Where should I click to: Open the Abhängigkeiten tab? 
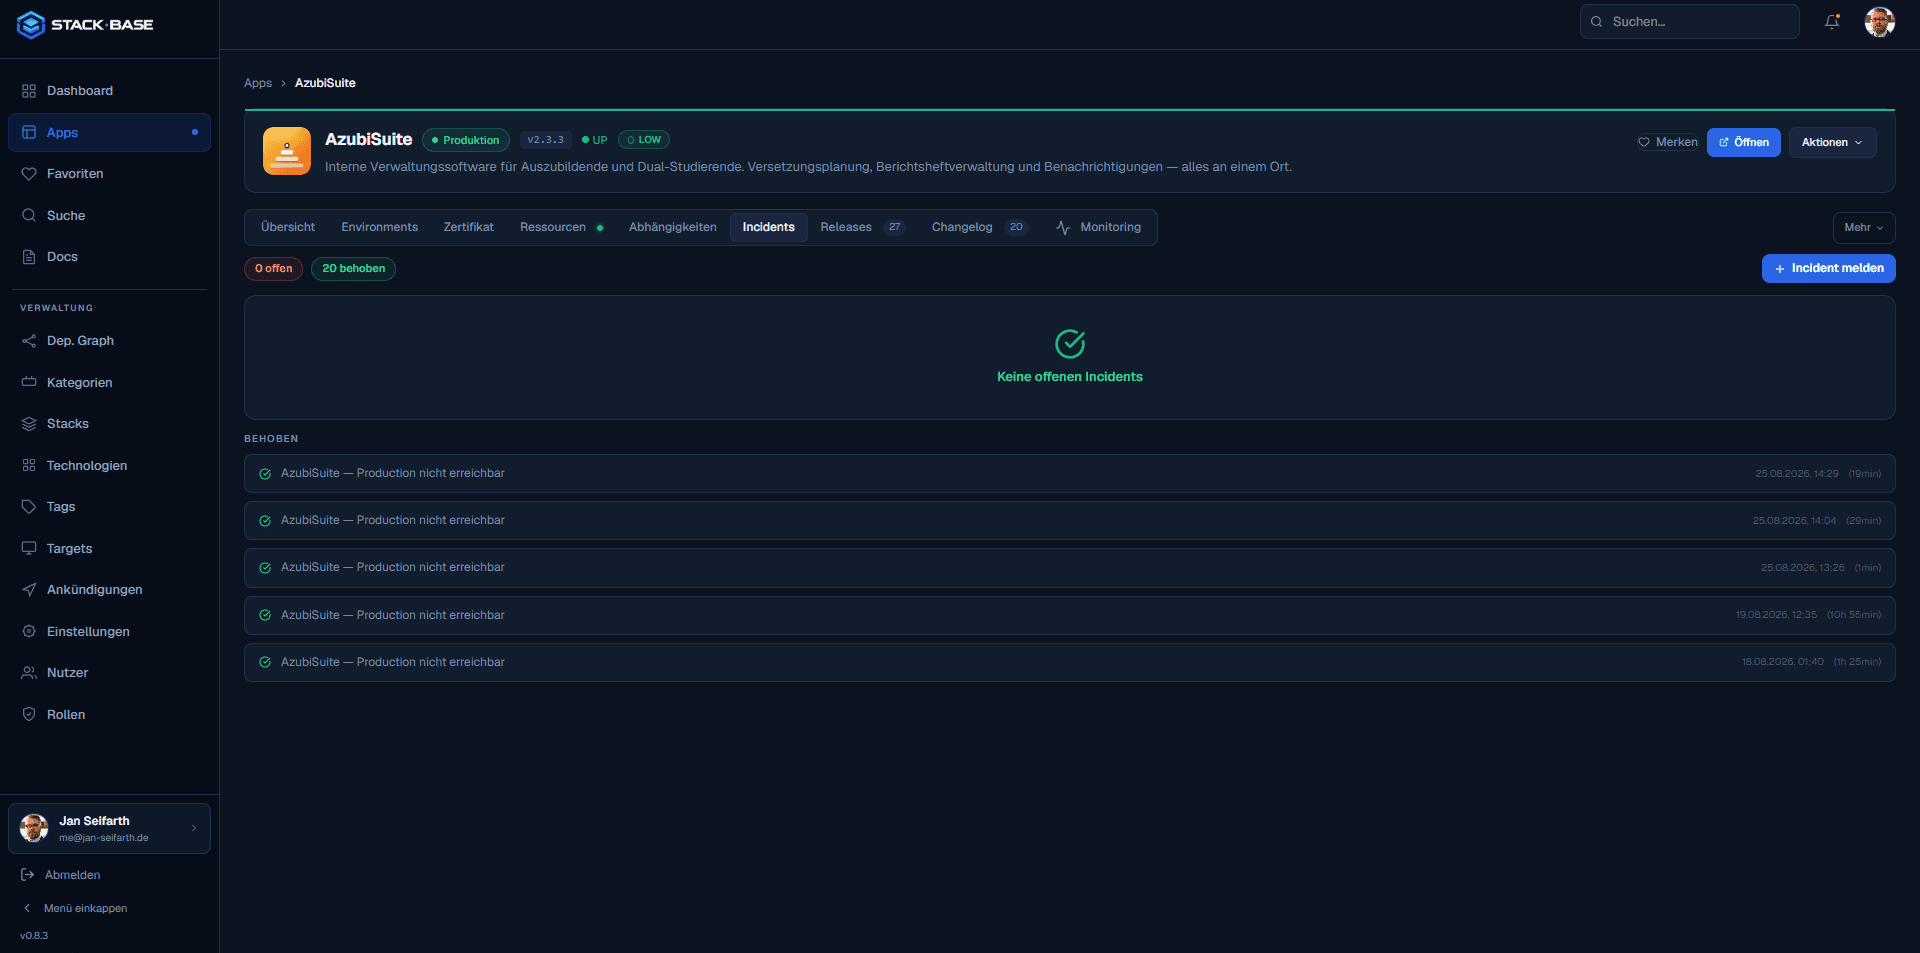pos(673,227)
